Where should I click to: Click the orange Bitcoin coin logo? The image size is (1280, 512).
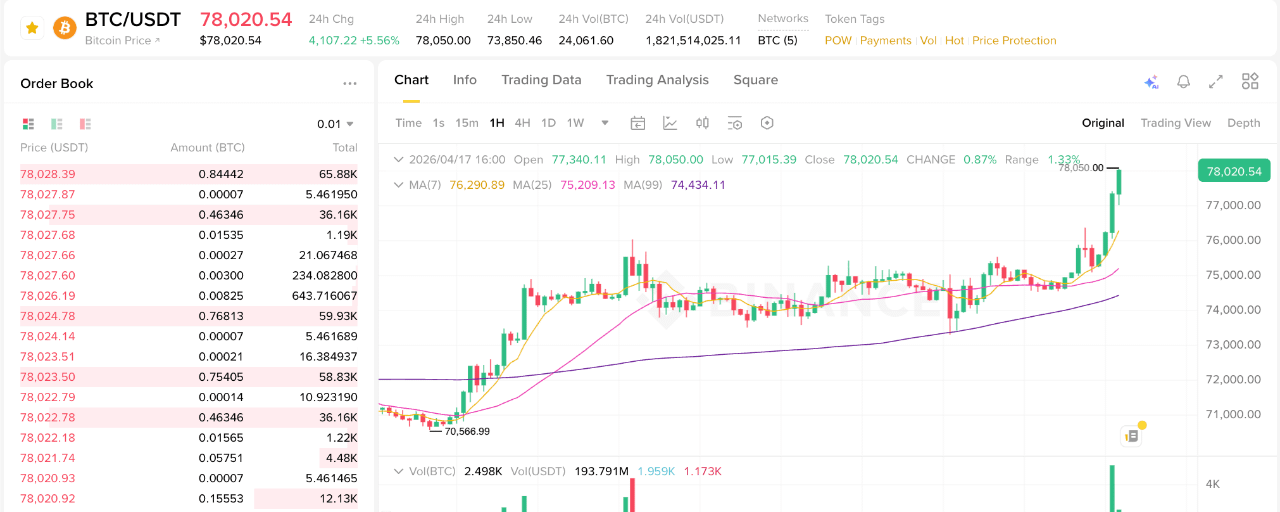tap(64, 28)
